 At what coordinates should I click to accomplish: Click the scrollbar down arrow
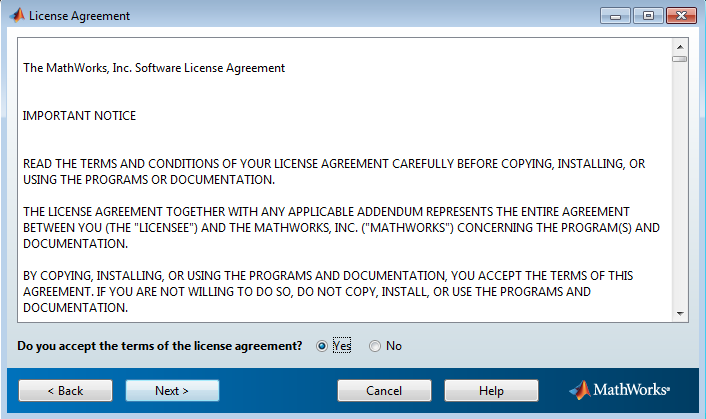[680, 314]
